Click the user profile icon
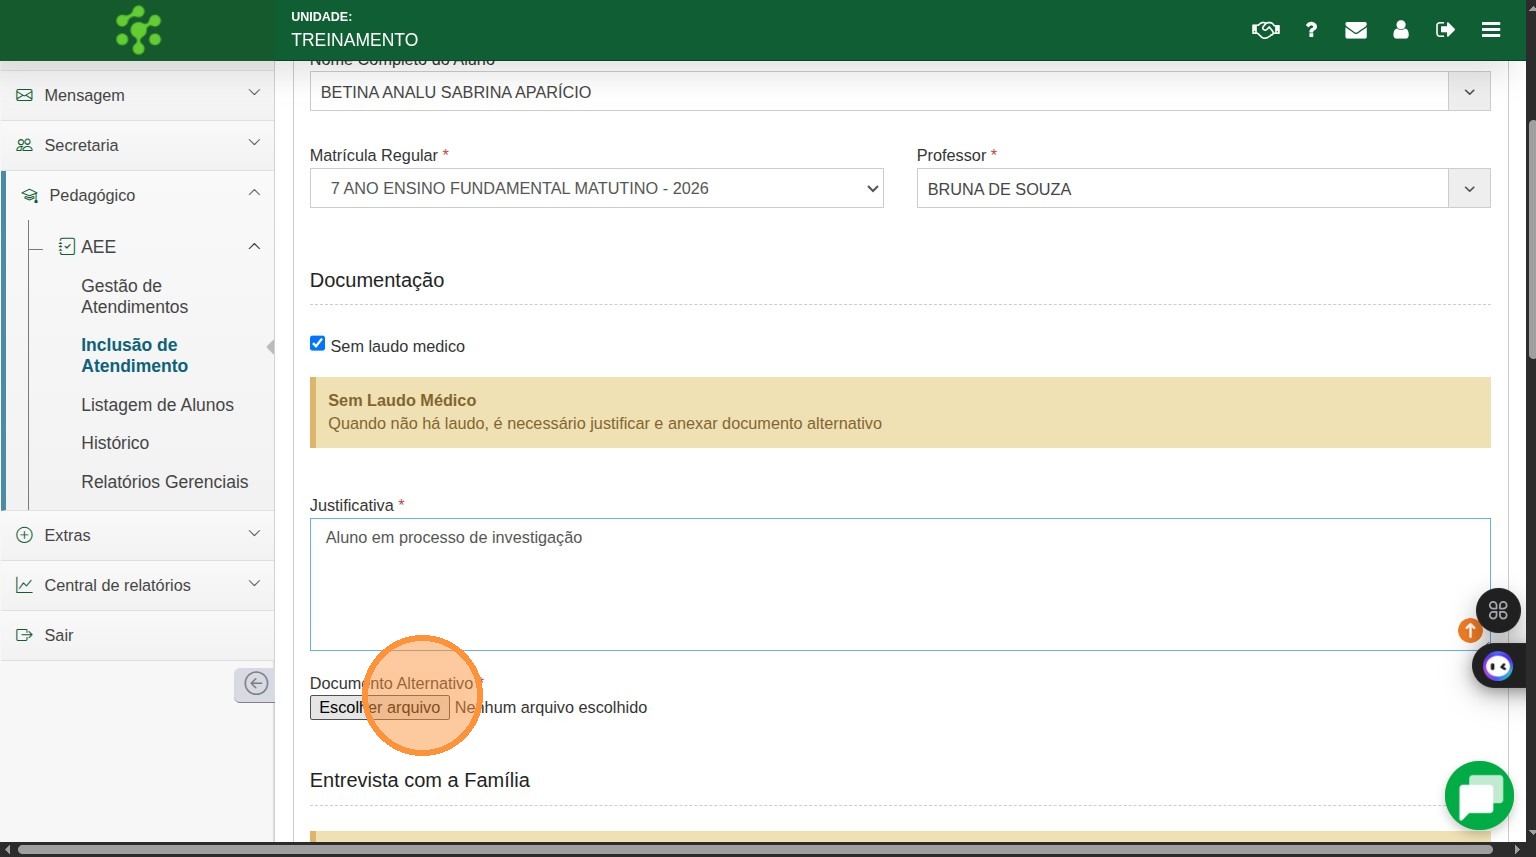The image size is (1536, 857). click(x=1400, y=30)
